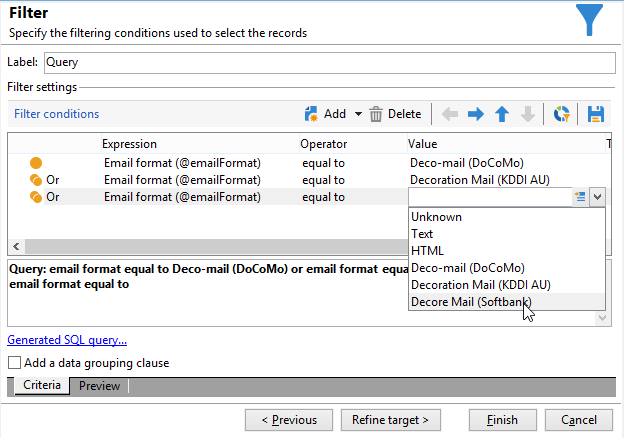The height and width of the screenshot is (438, 624).
Task: Open the Generated SQL query link
Action: (66, 340)
